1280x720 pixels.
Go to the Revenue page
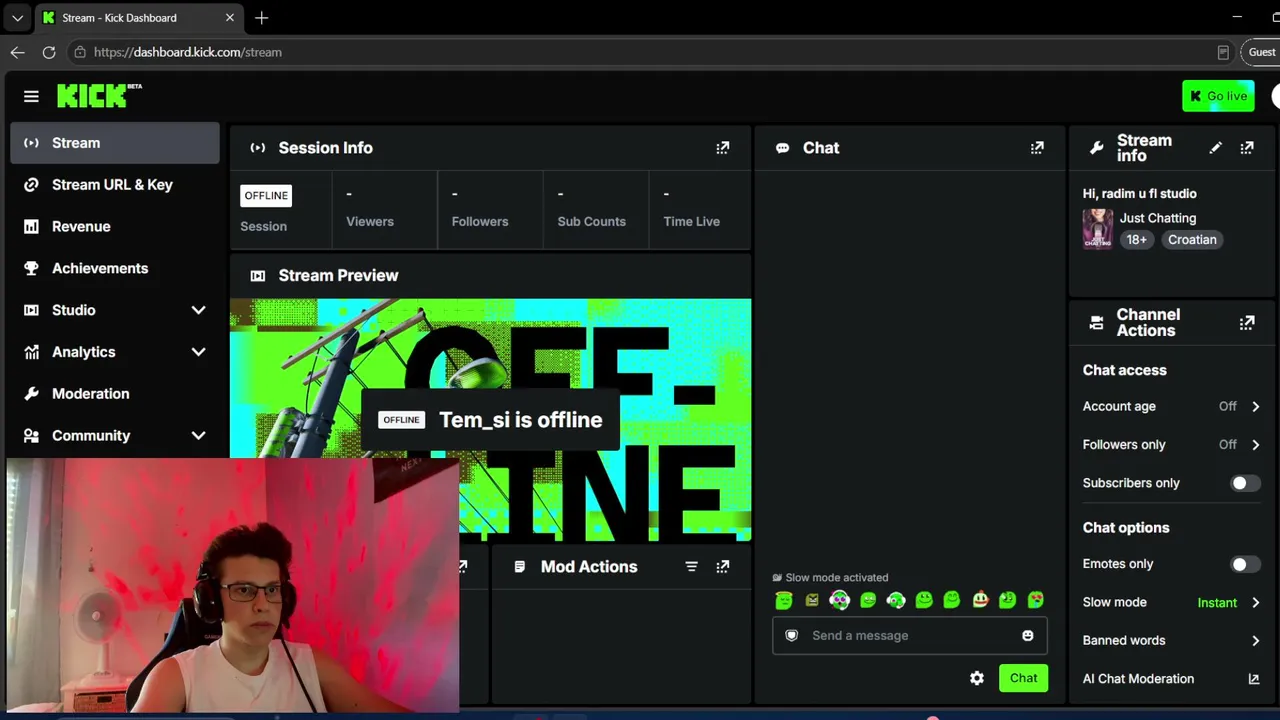click(115, 227)
